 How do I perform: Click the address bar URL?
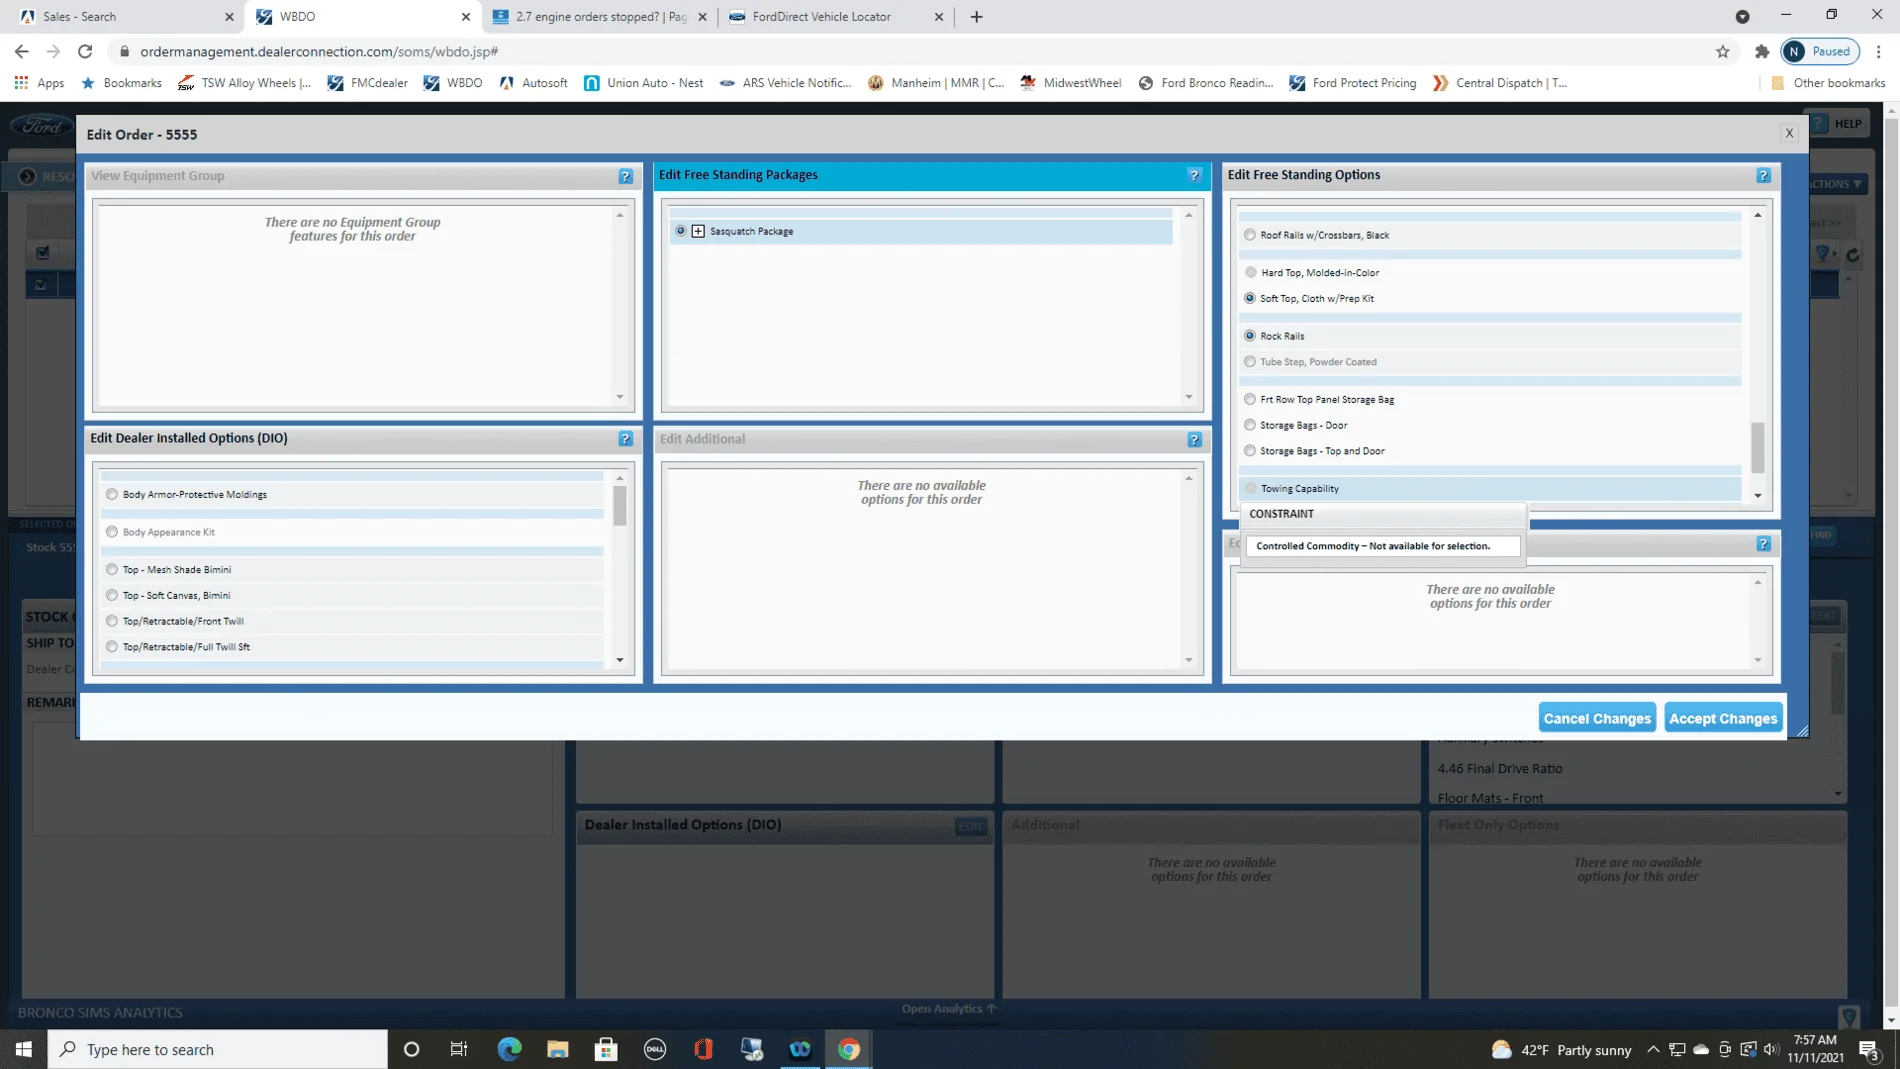tap(319, 51)
